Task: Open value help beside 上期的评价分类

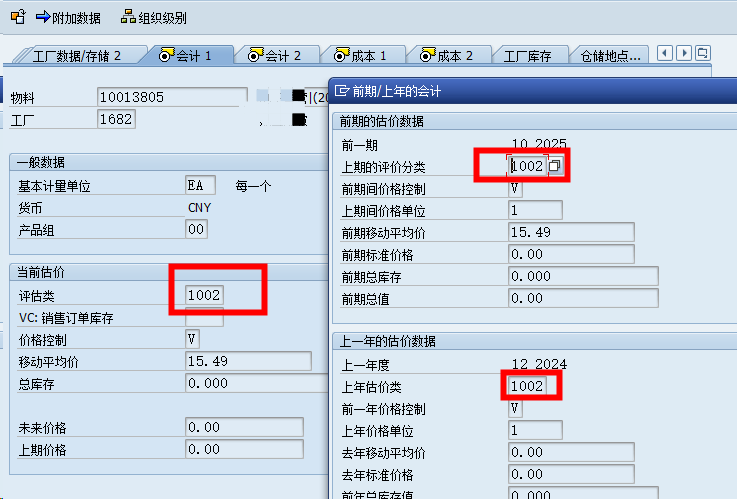Action: [x=555, y=166]
